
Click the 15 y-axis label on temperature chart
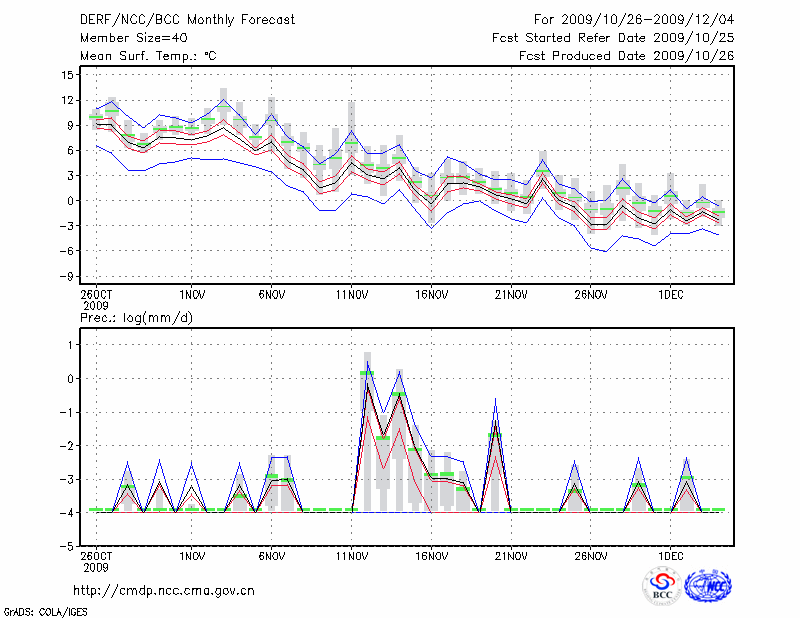(68, 75)
